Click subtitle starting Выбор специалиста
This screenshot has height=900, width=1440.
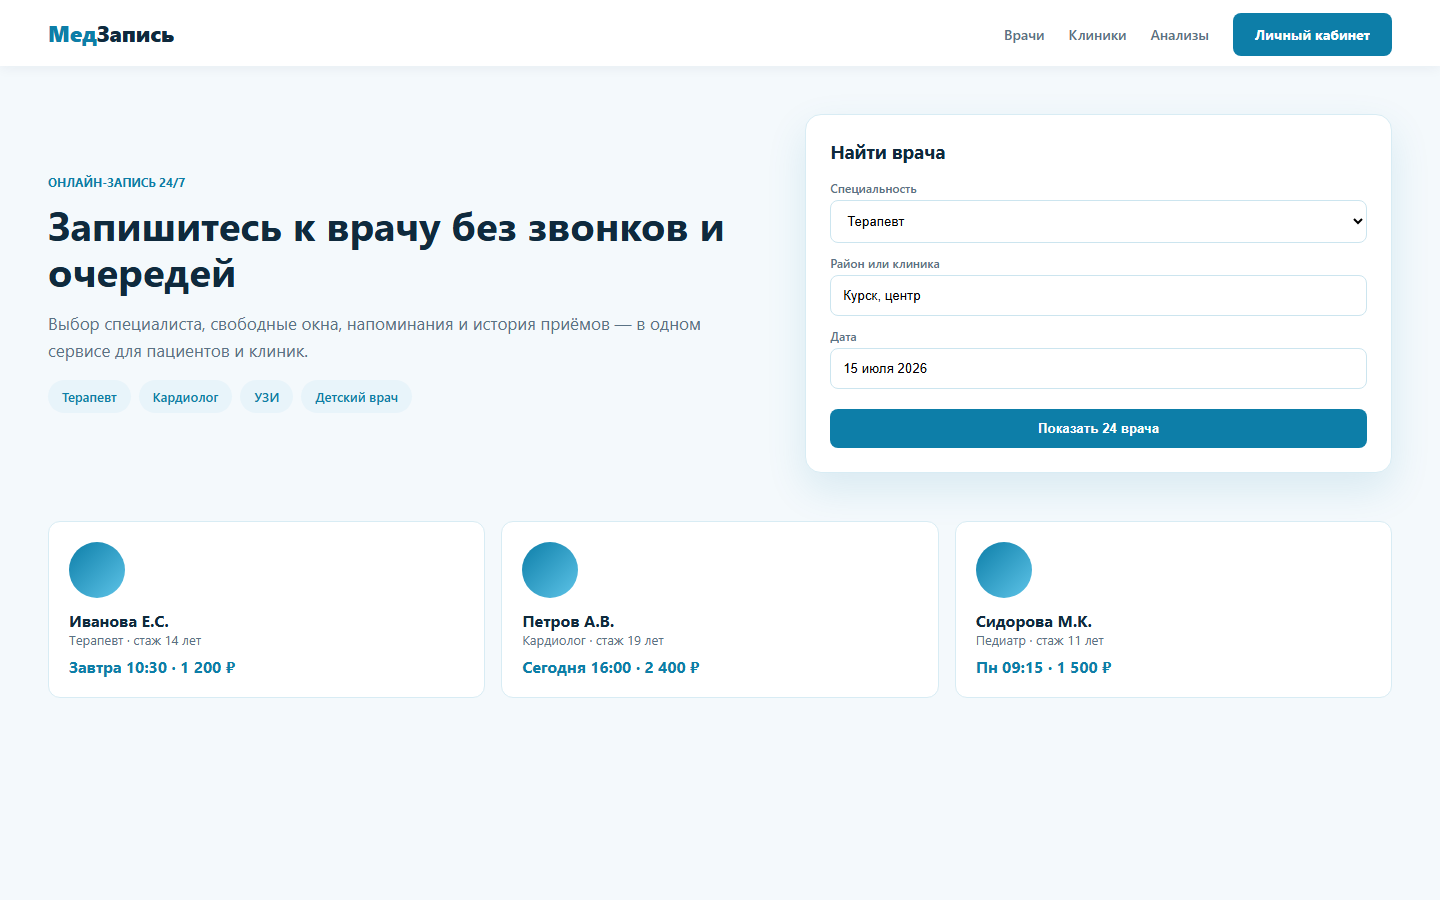[x=374, y=338]
